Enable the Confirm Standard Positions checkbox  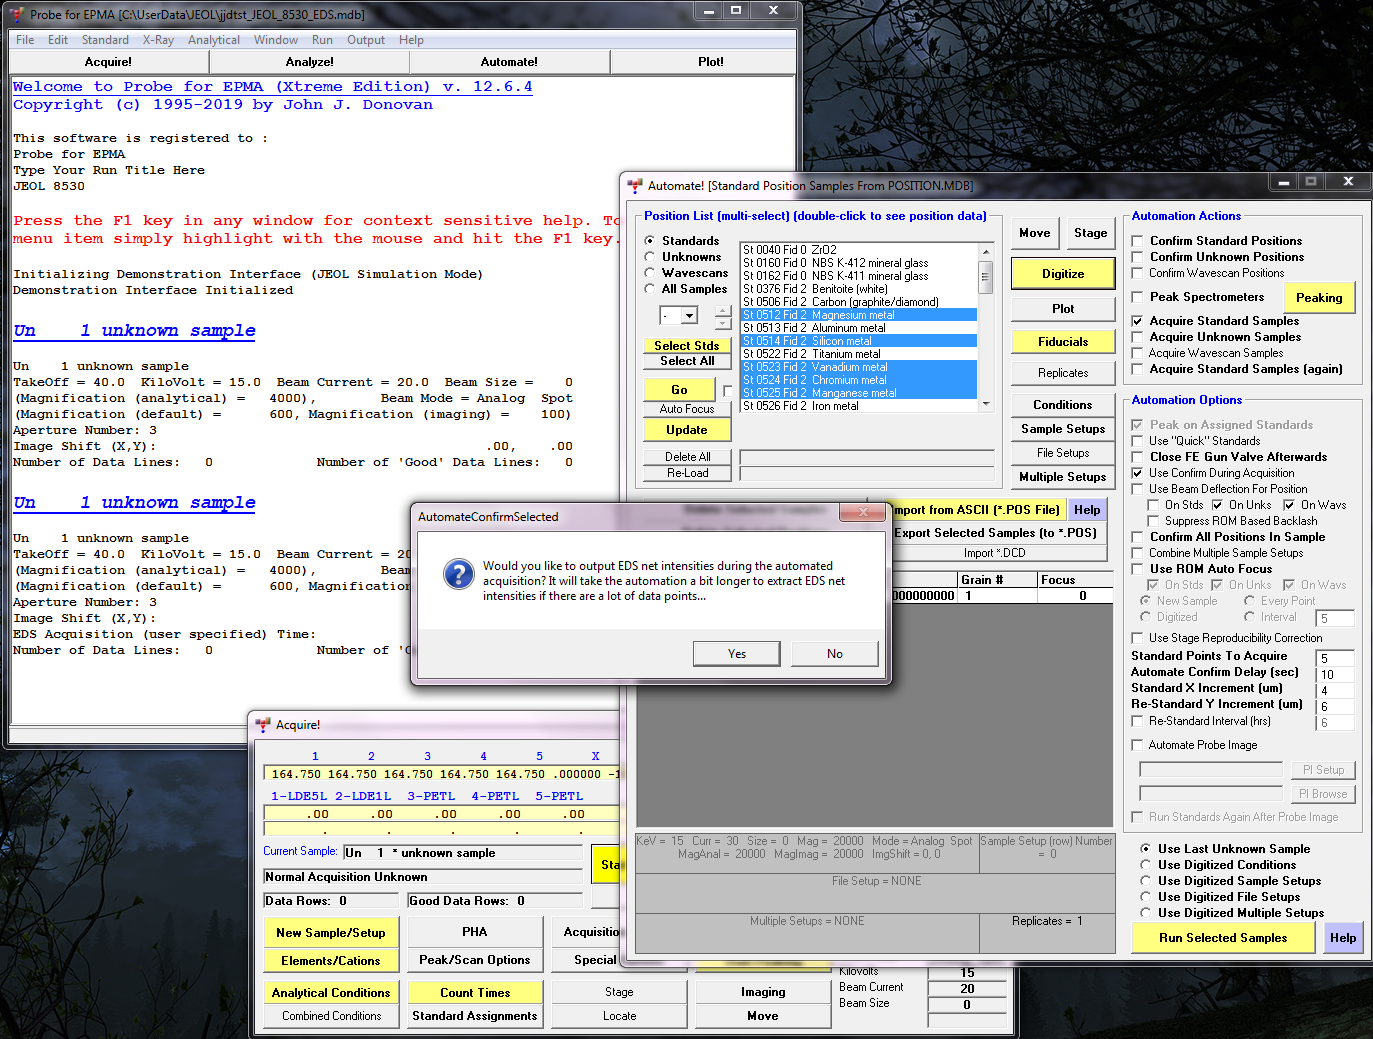point(1137,241)
